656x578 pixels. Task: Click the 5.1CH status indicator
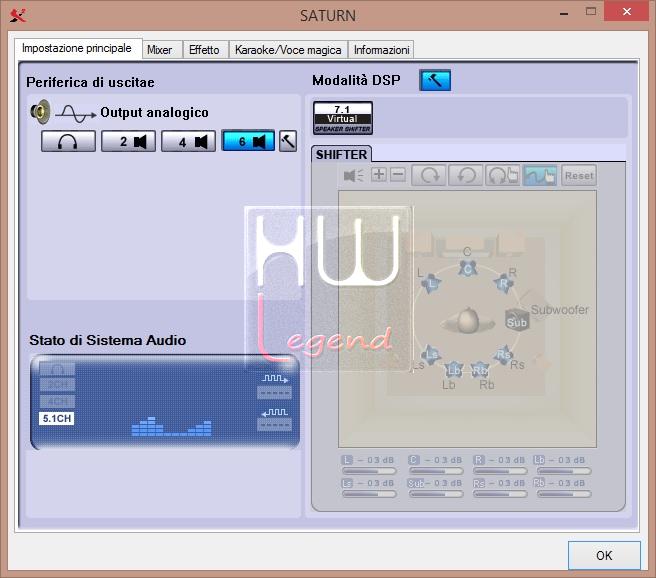tap(56, 418)
